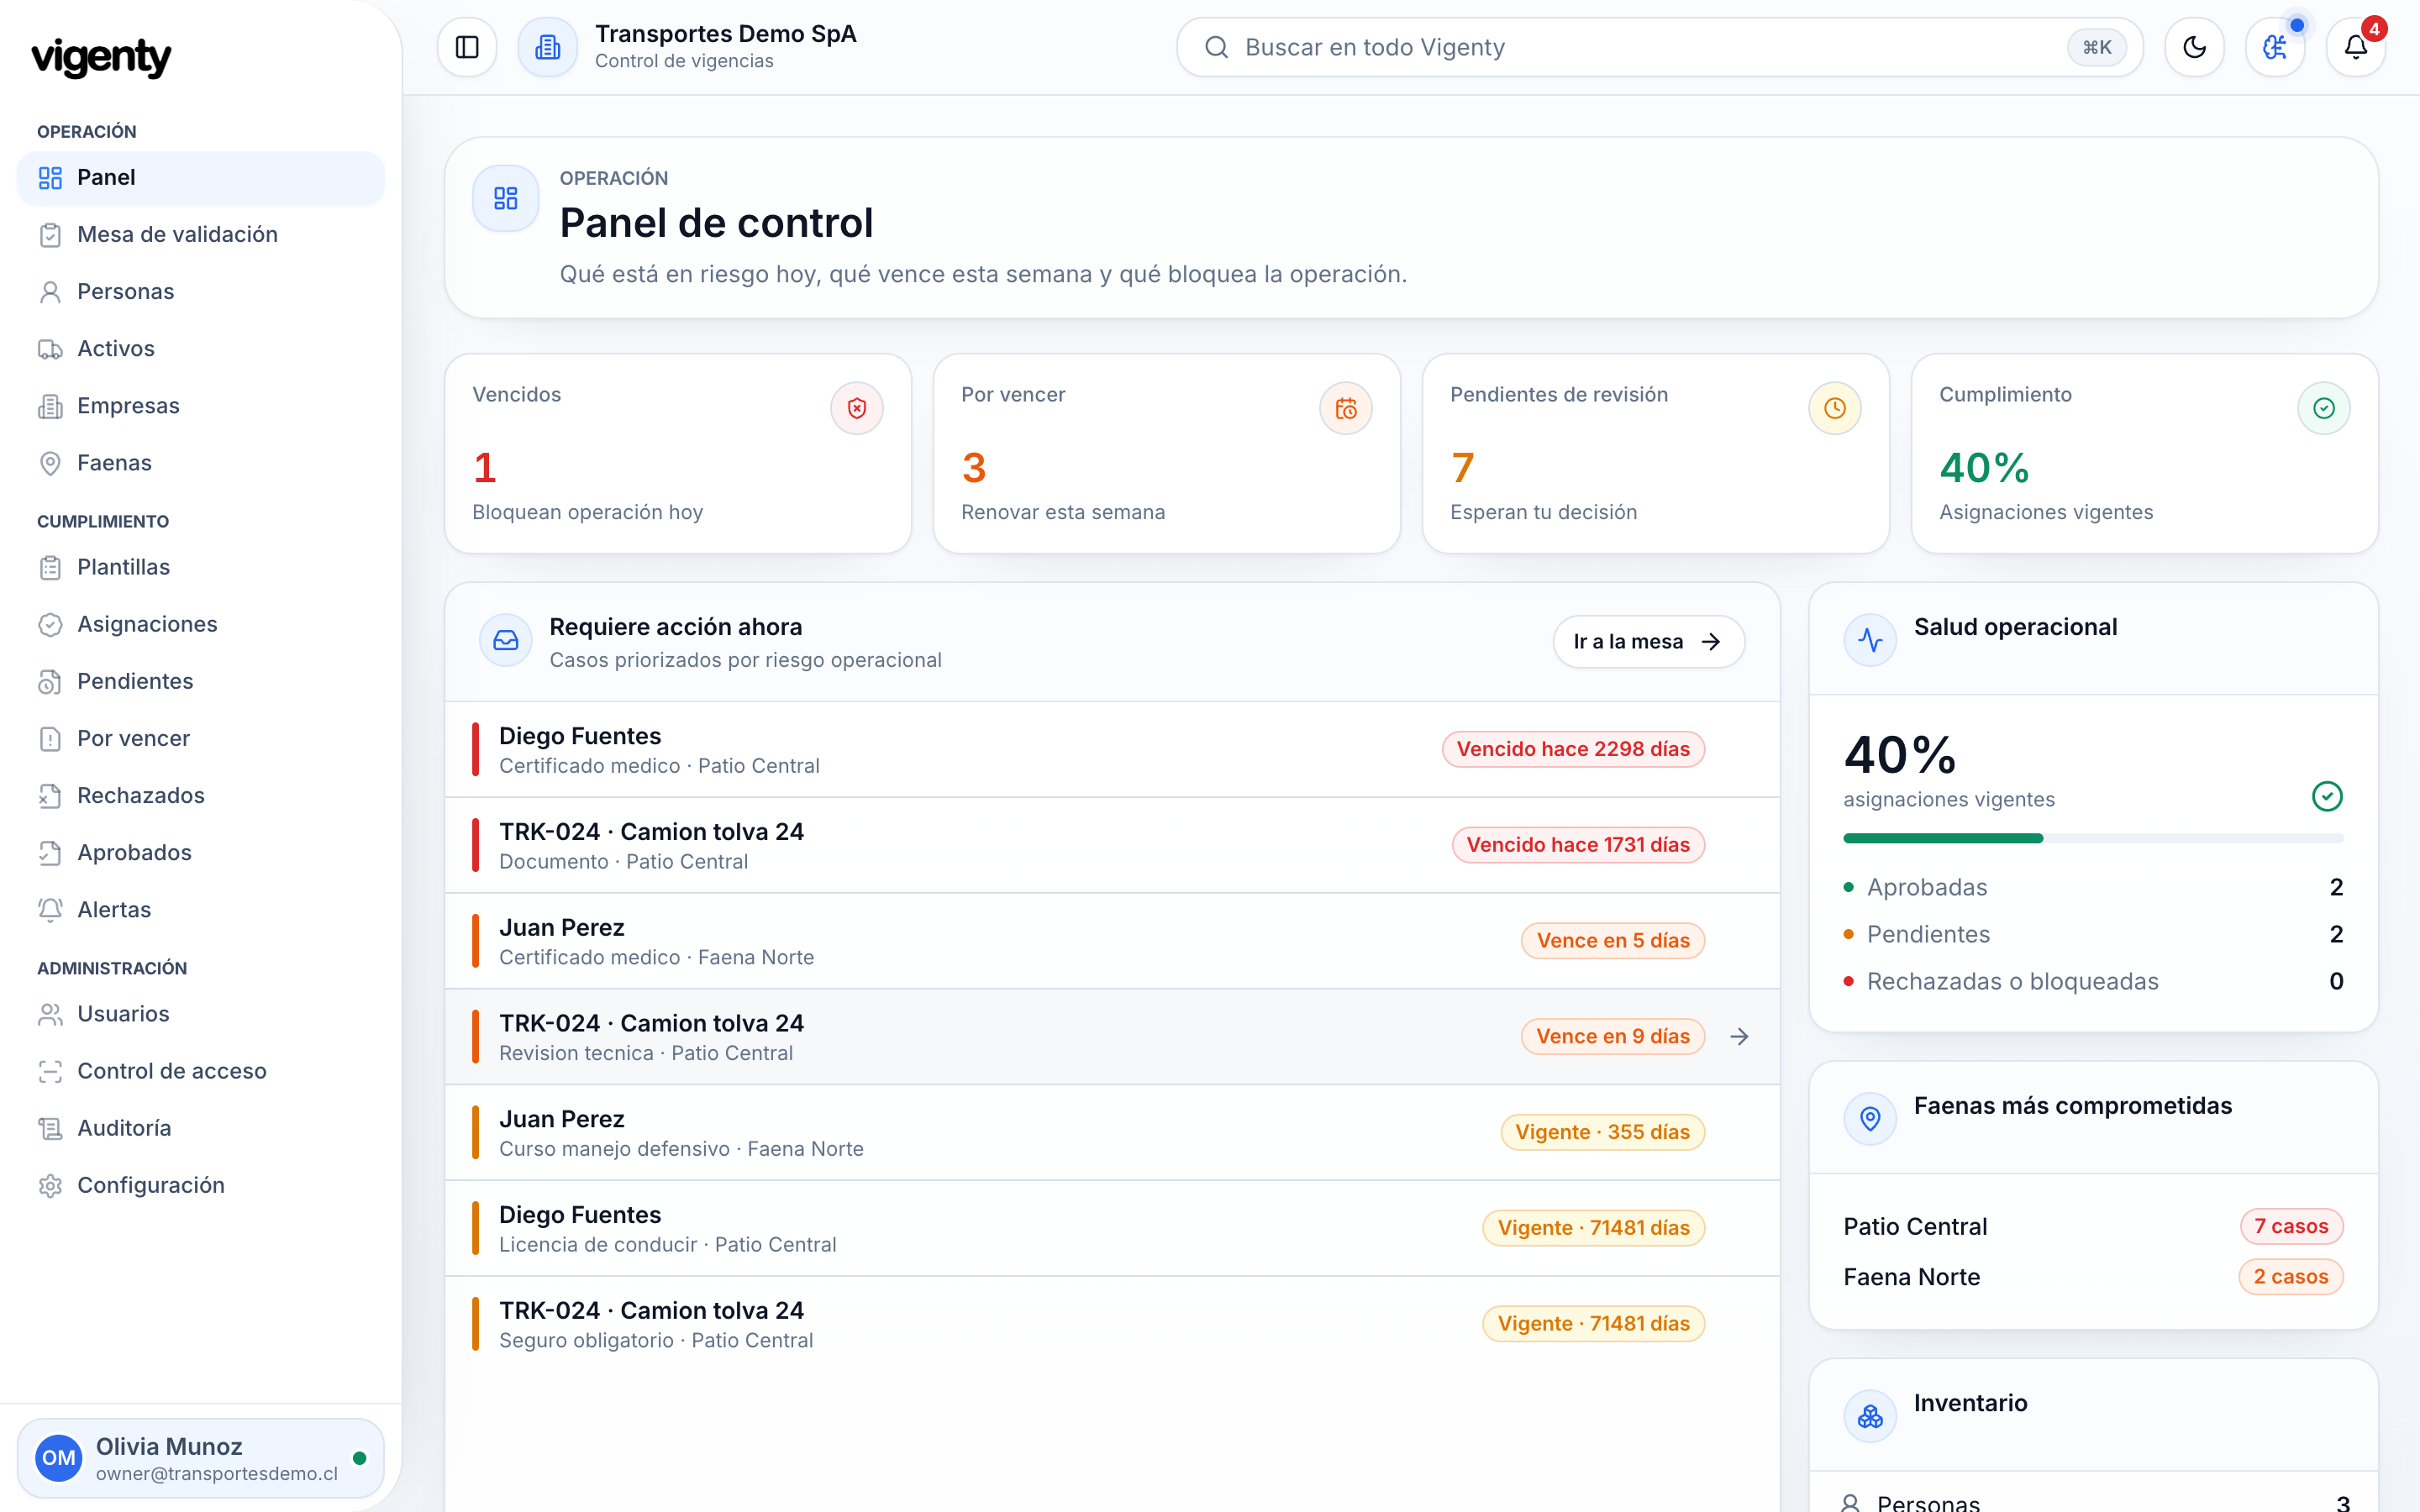Select Panel in the sidebar
The height and width of the screenshot is (1512, 2420).
(201, 178)
